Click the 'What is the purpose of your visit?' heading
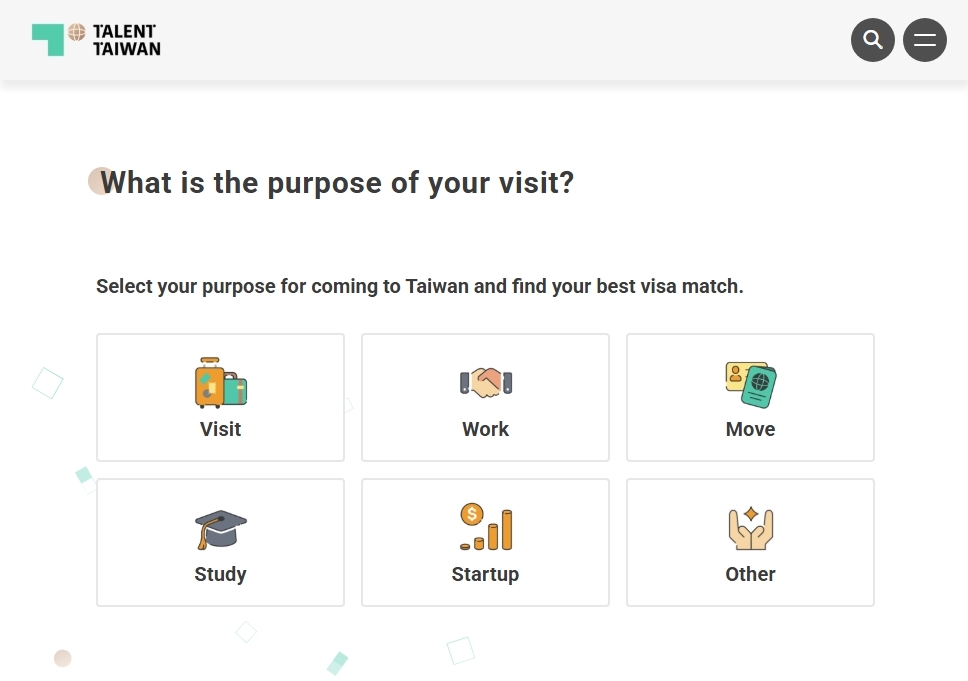This screenshot has width=968, height=681. 337,183
